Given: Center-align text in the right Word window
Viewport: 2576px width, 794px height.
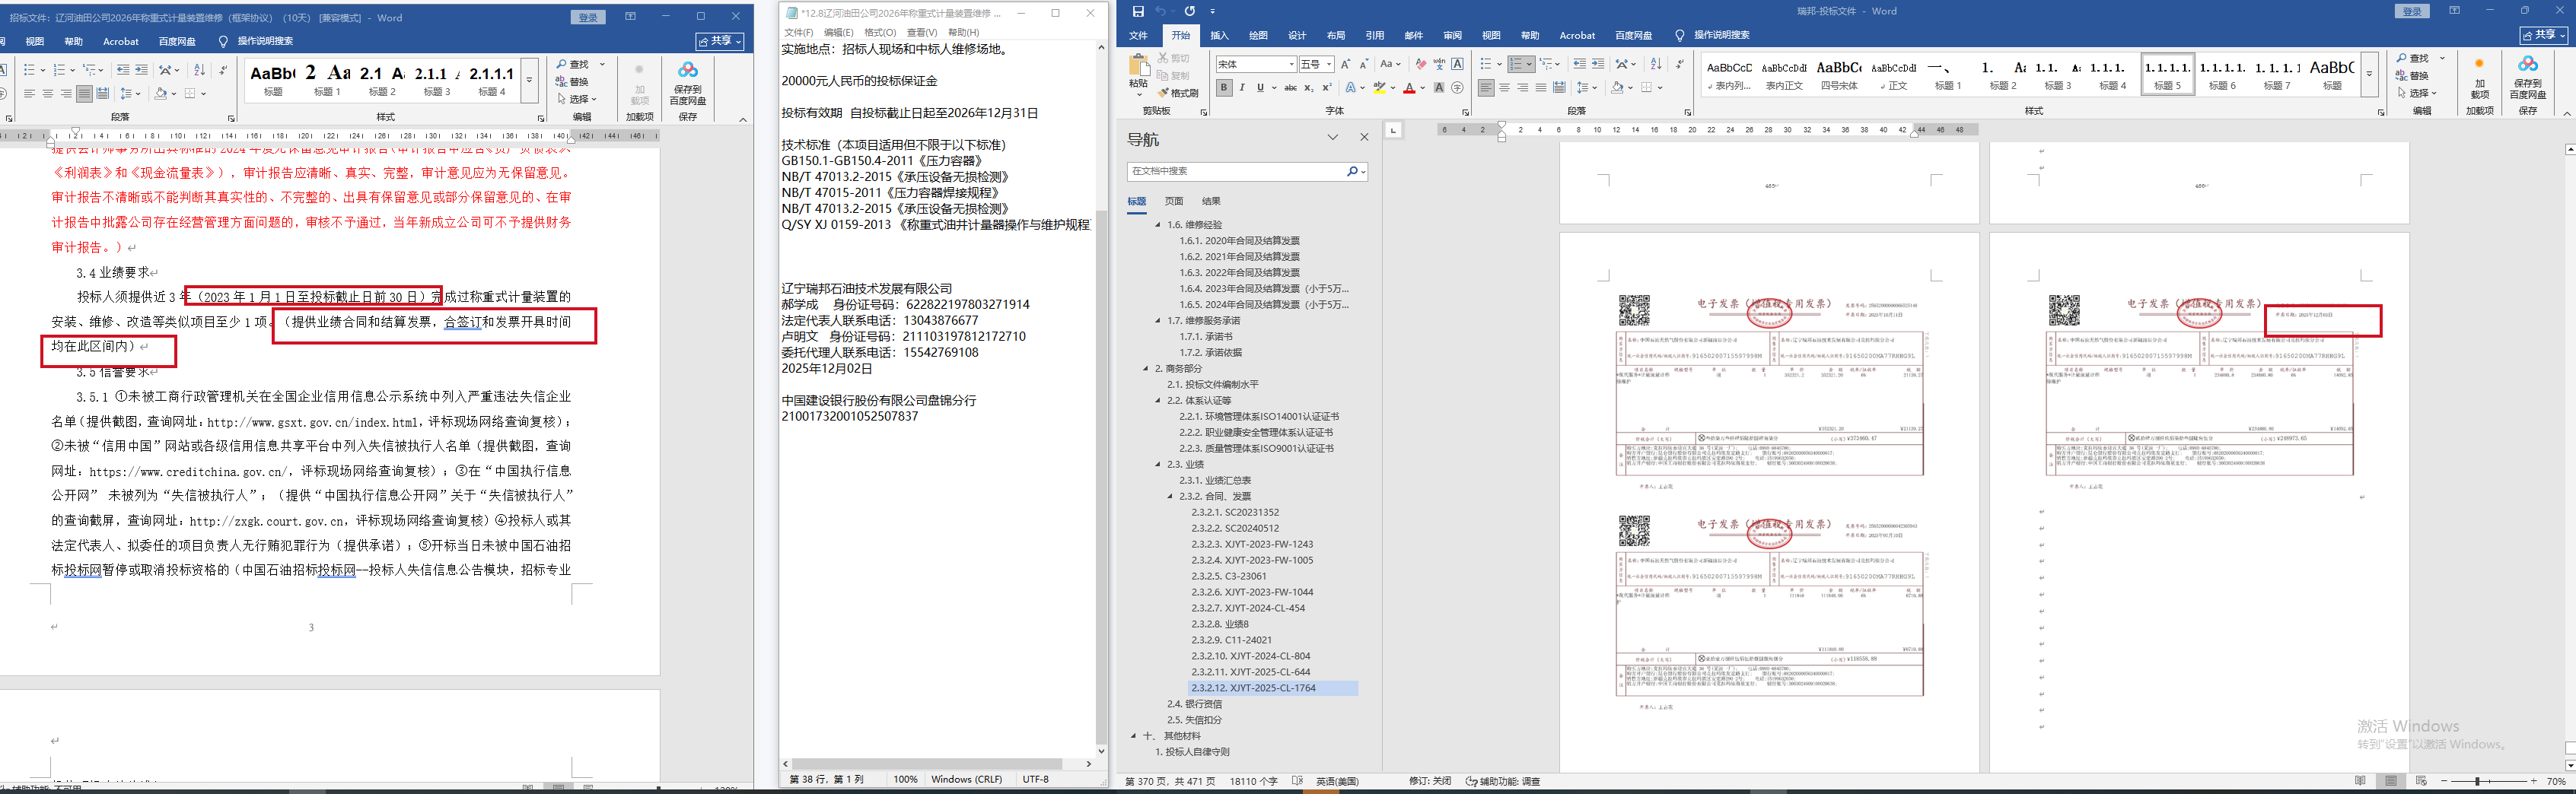Looking at the screenshot, I should 1505,88.
